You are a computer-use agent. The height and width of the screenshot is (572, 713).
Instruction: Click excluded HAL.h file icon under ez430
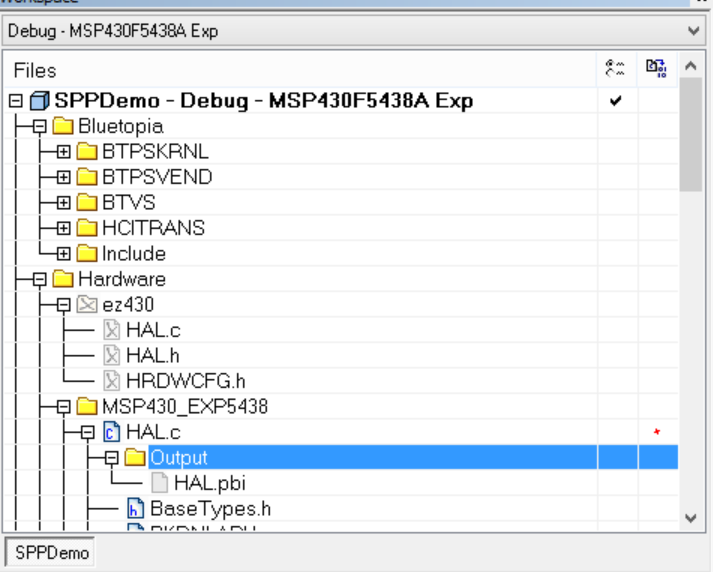point(111,355)
